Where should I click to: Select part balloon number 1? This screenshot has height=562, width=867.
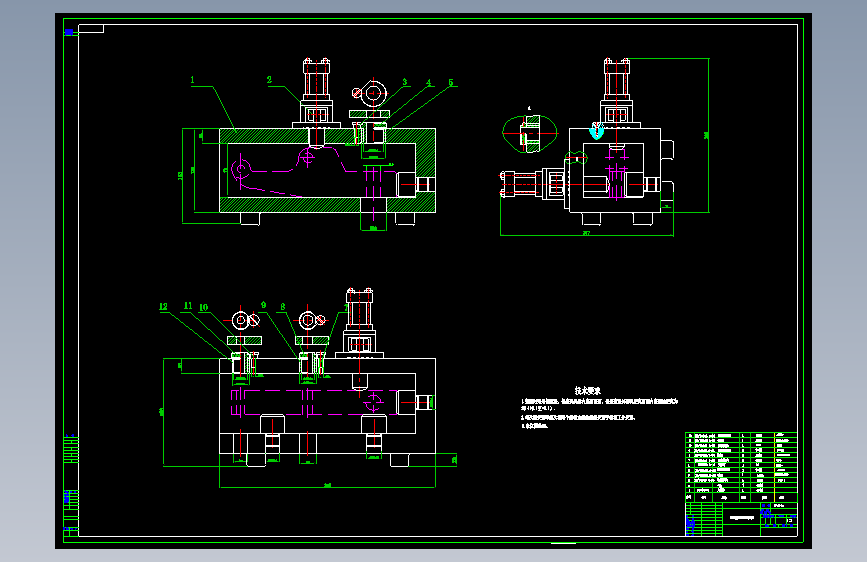pos(192,80)
